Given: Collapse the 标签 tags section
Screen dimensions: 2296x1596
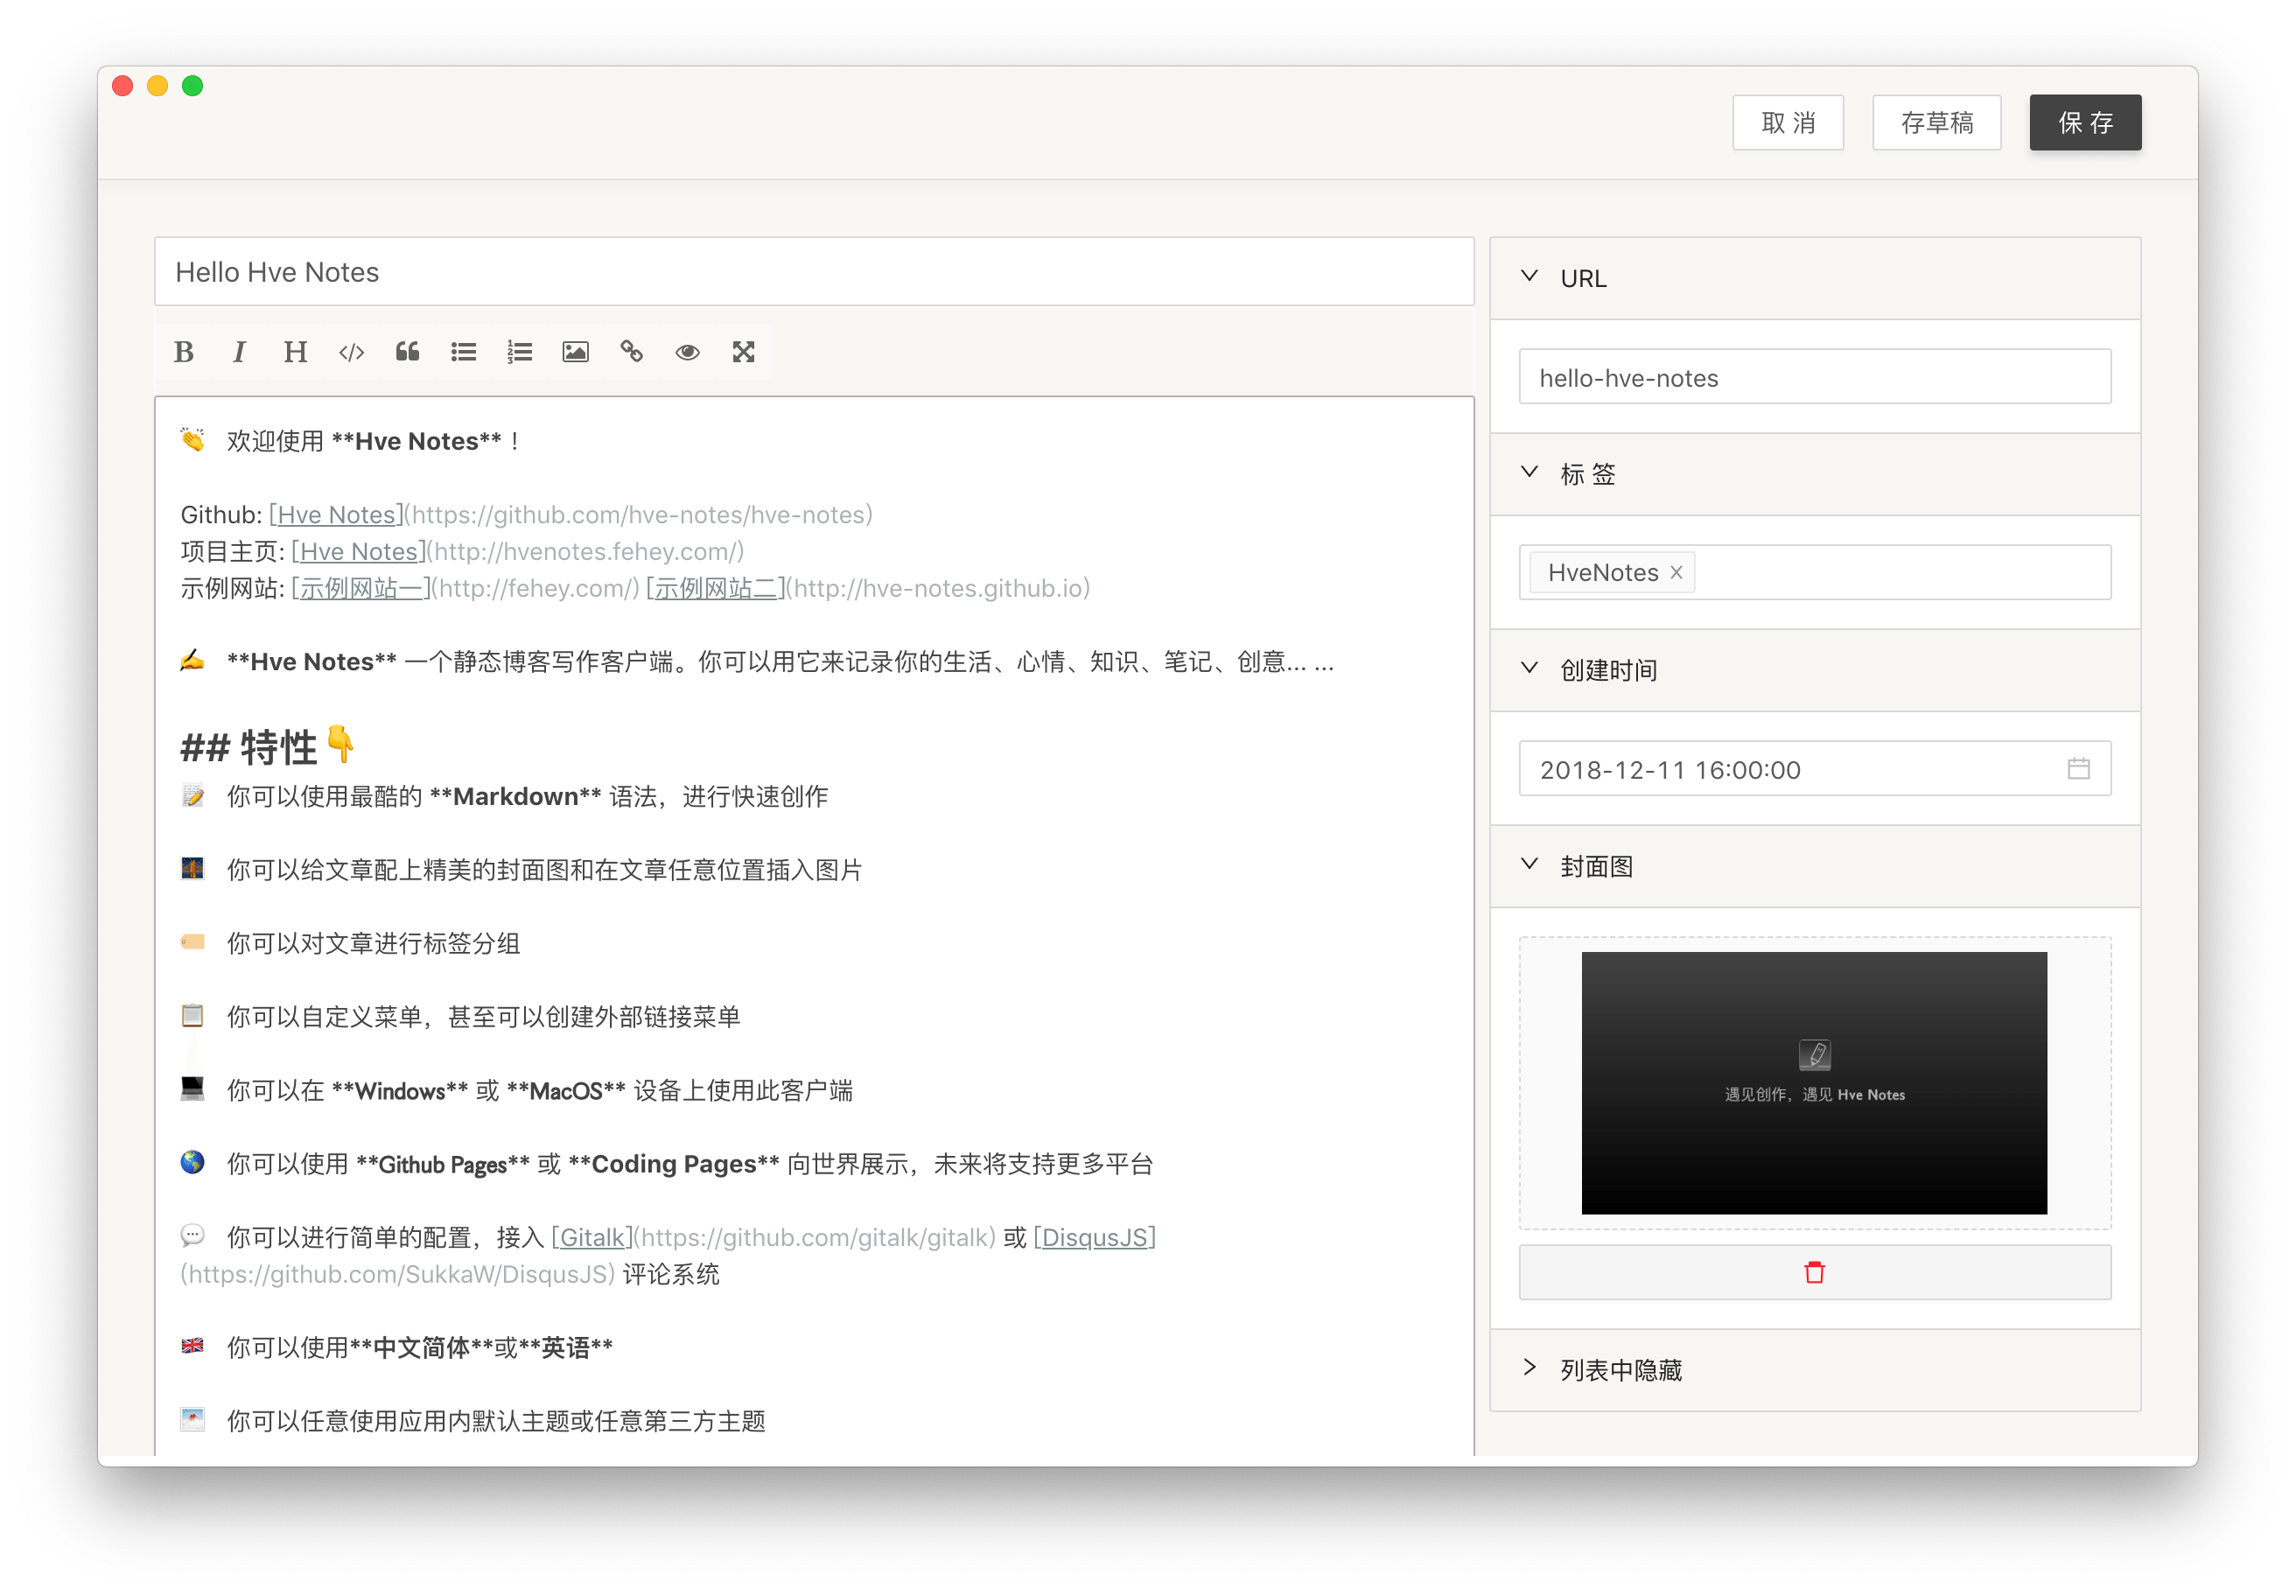Looking at the screenshot, I should 1529,473.
